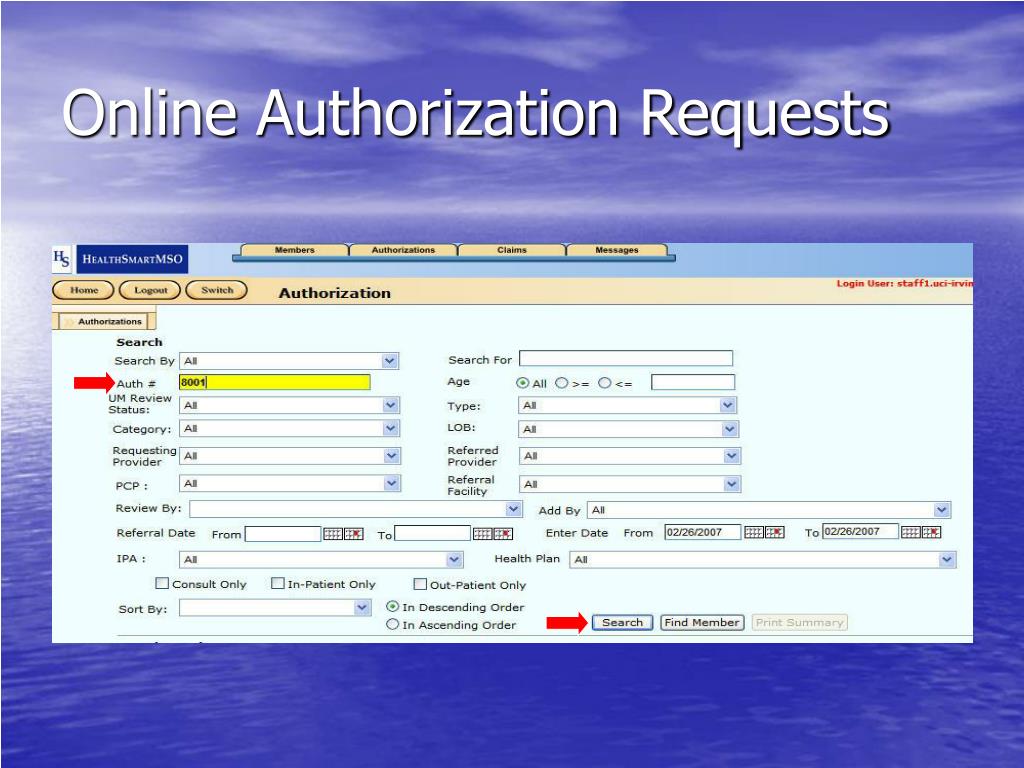Open calendar icon for Referral Date From
The width and height of the screenshot is (1024, 768).
[333, 534]
